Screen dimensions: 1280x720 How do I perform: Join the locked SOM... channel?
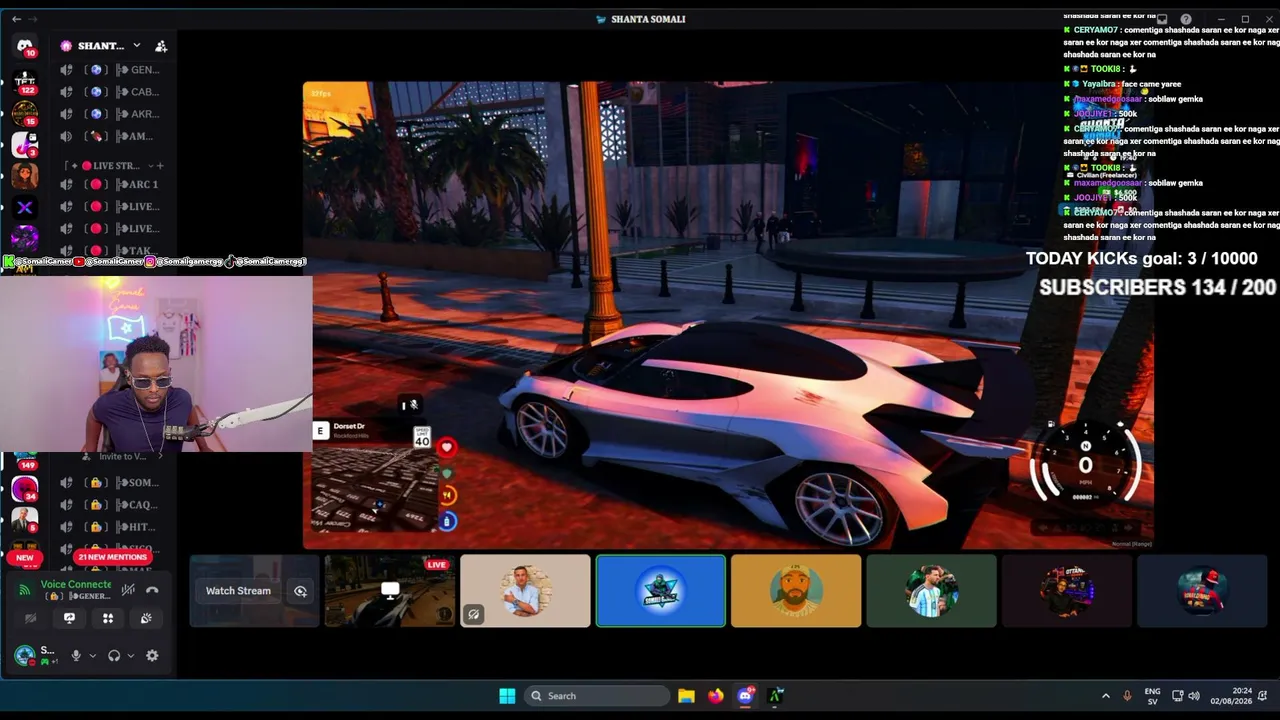click(110, 483)
